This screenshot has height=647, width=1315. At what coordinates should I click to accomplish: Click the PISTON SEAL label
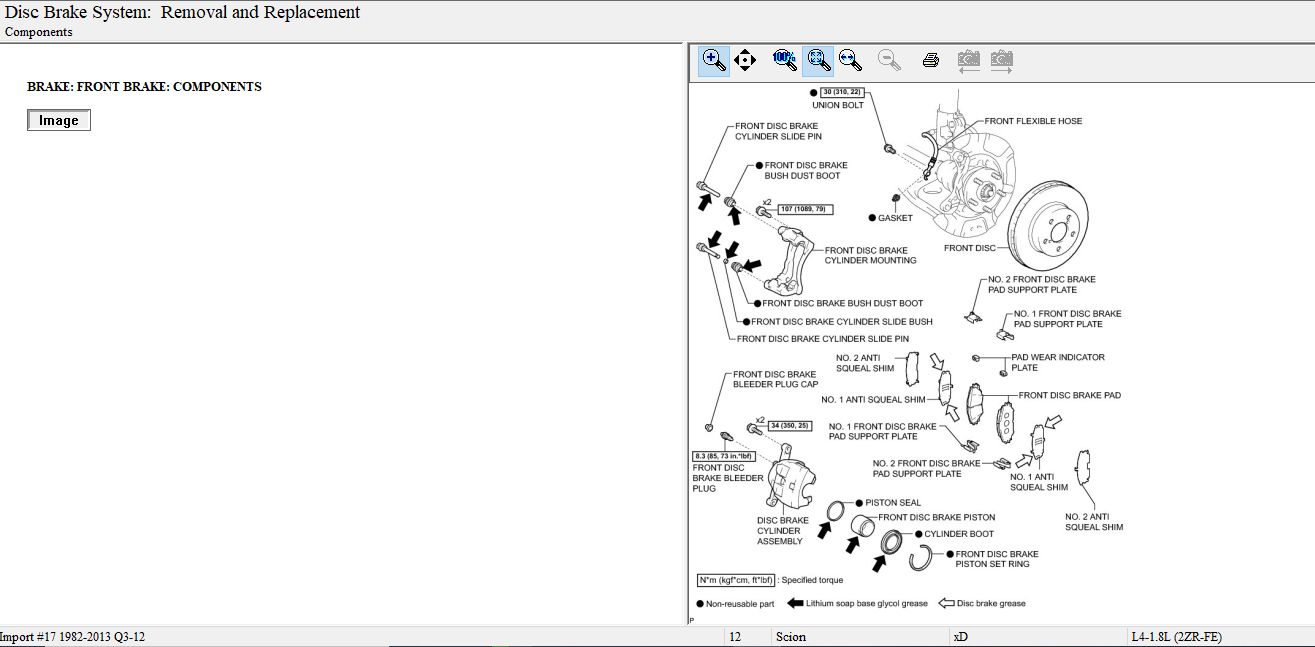click(893, 503)
